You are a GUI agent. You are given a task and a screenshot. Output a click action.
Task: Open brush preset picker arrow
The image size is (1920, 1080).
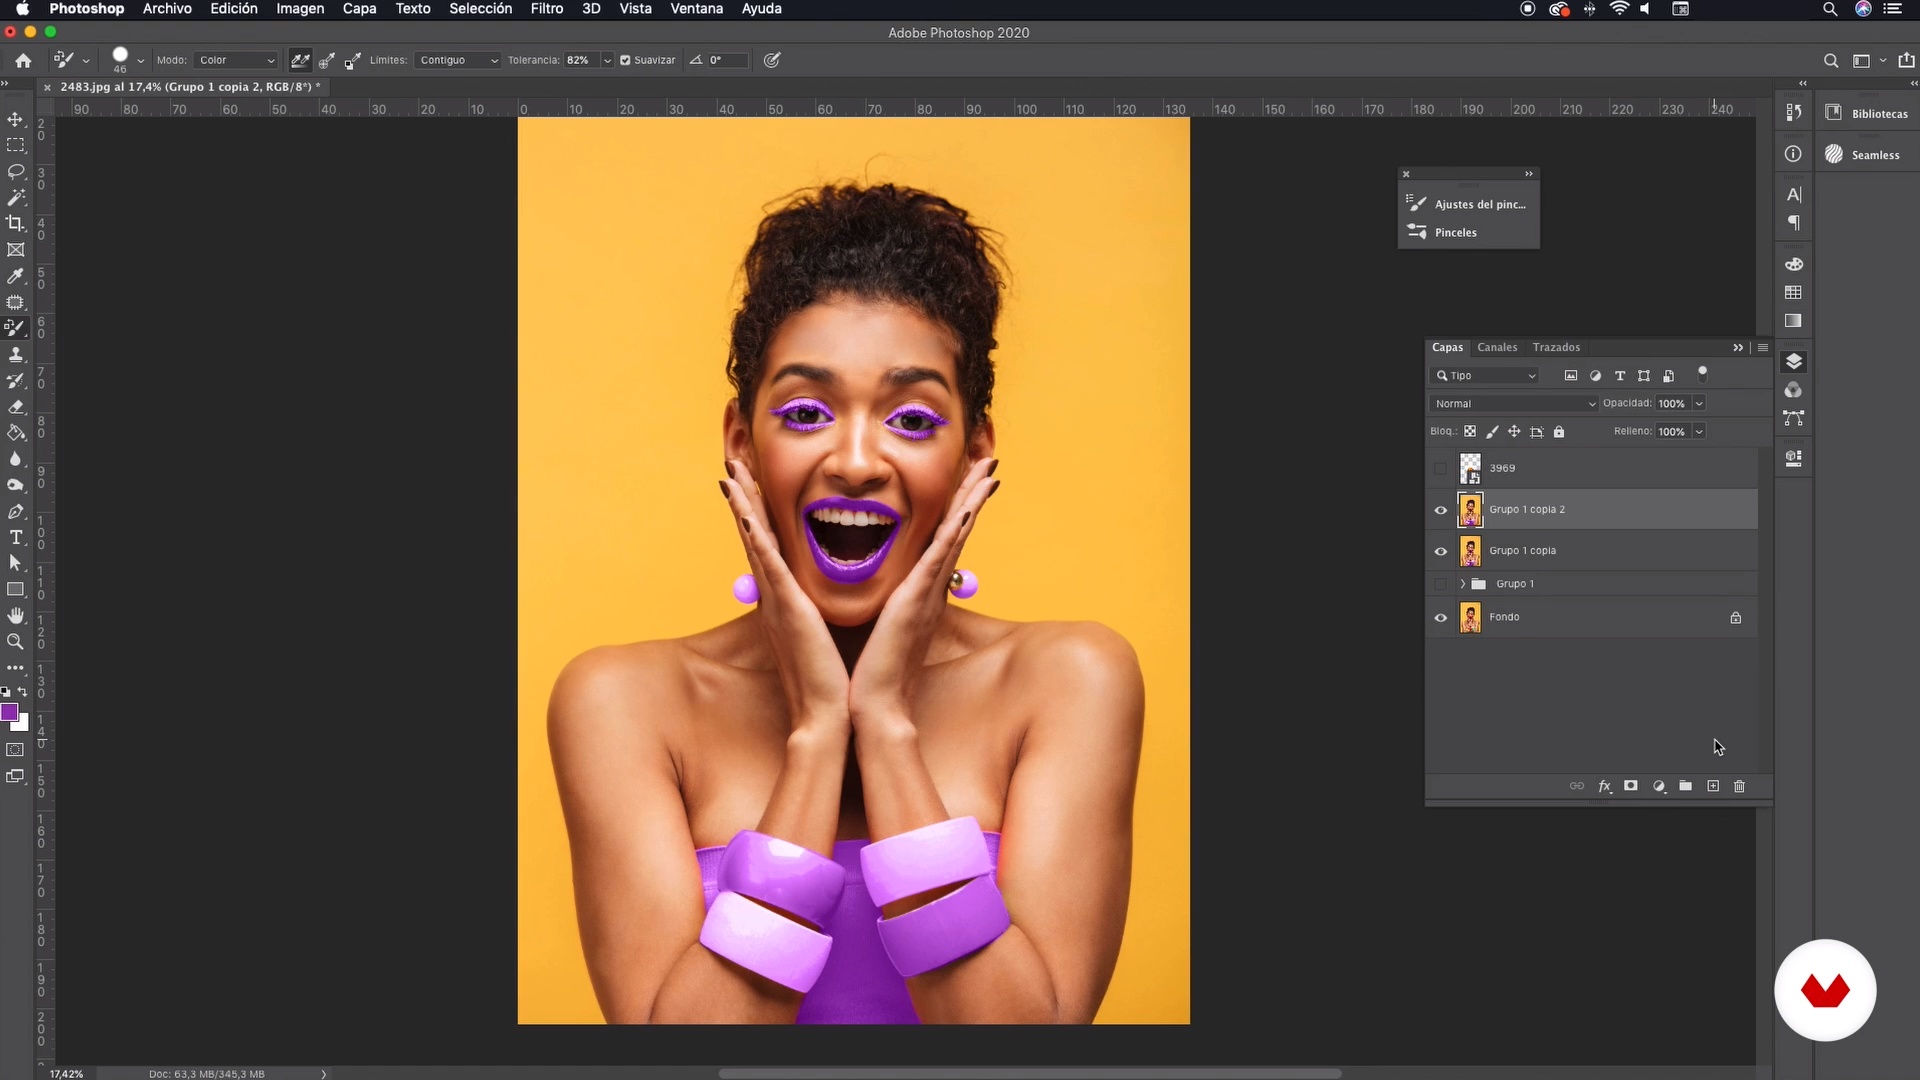click(x=141, y=60)
